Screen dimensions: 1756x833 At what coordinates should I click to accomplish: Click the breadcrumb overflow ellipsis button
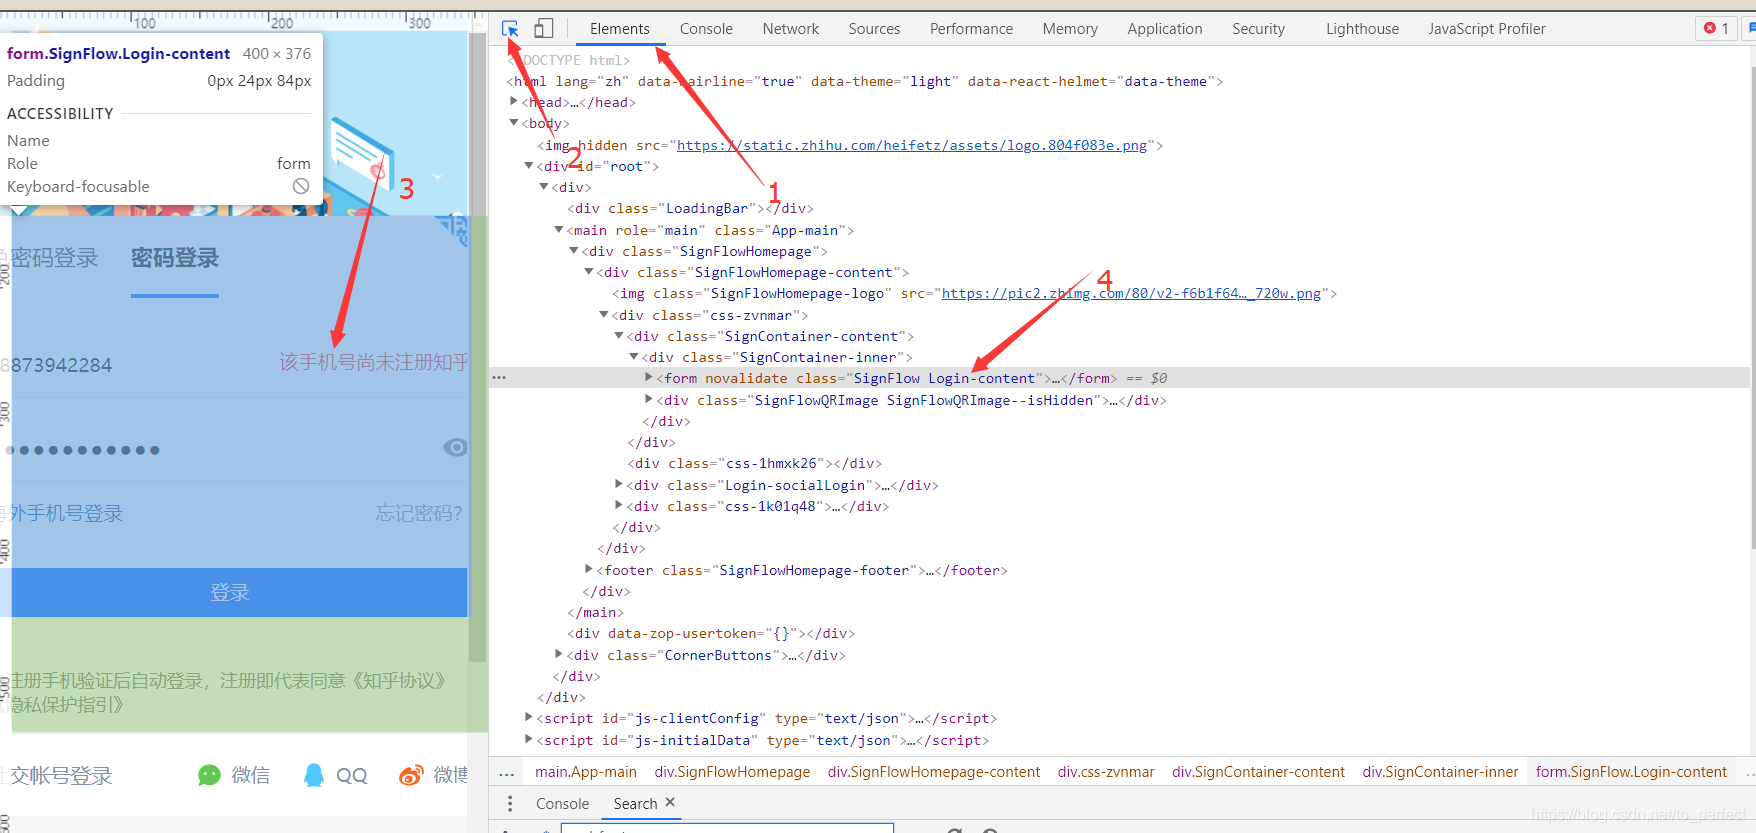tap(507, 772)
